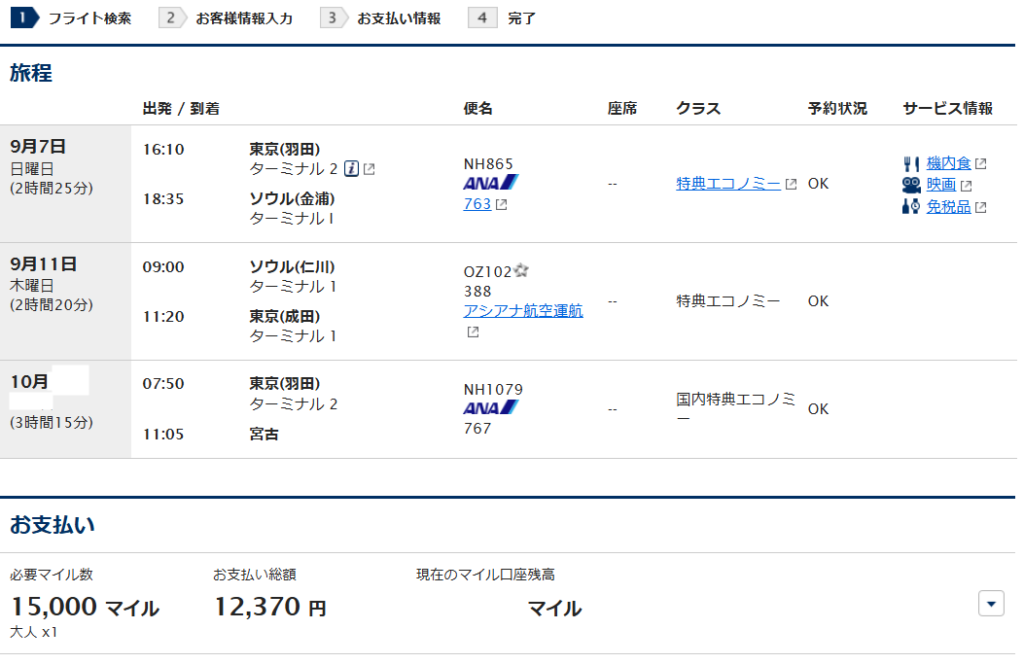This screenshot has width=1024, height=664.
Task: Click the ANA logo under flight NH865
Action: click(491, 183)
